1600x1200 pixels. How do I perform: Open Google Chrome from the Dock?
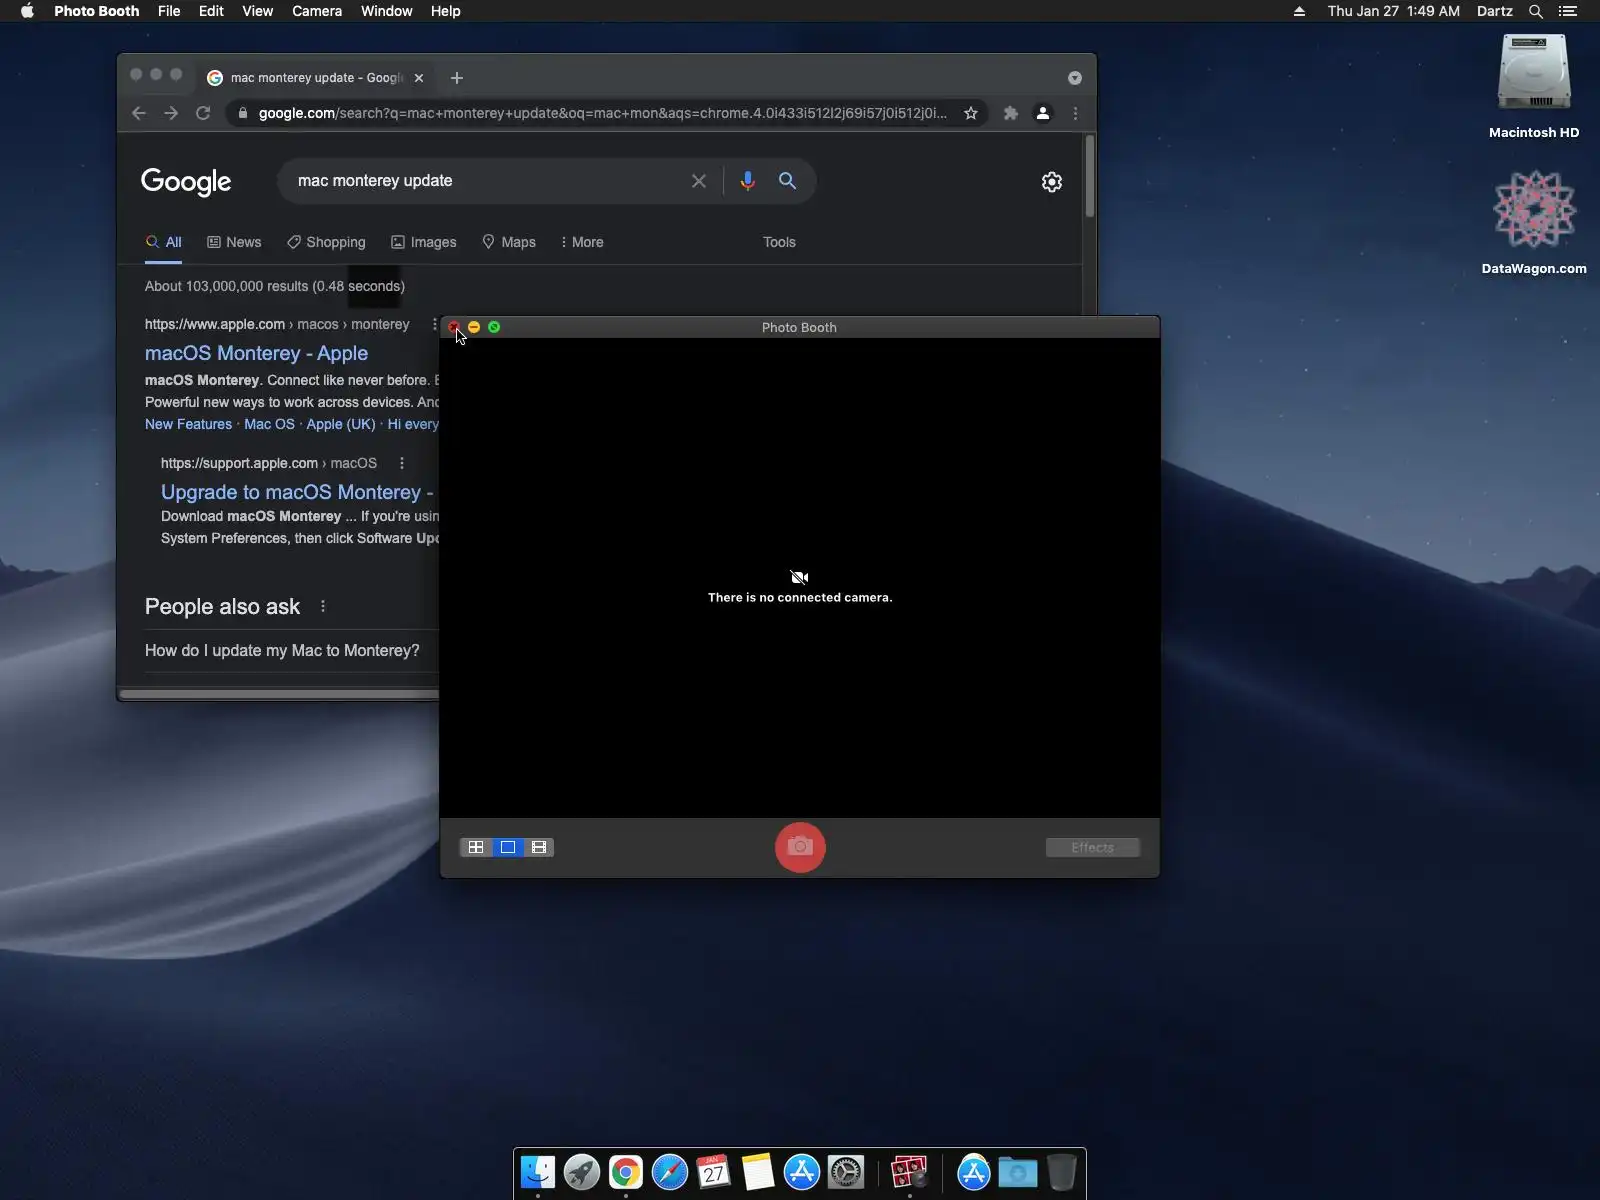click(x=626, y=1172)
